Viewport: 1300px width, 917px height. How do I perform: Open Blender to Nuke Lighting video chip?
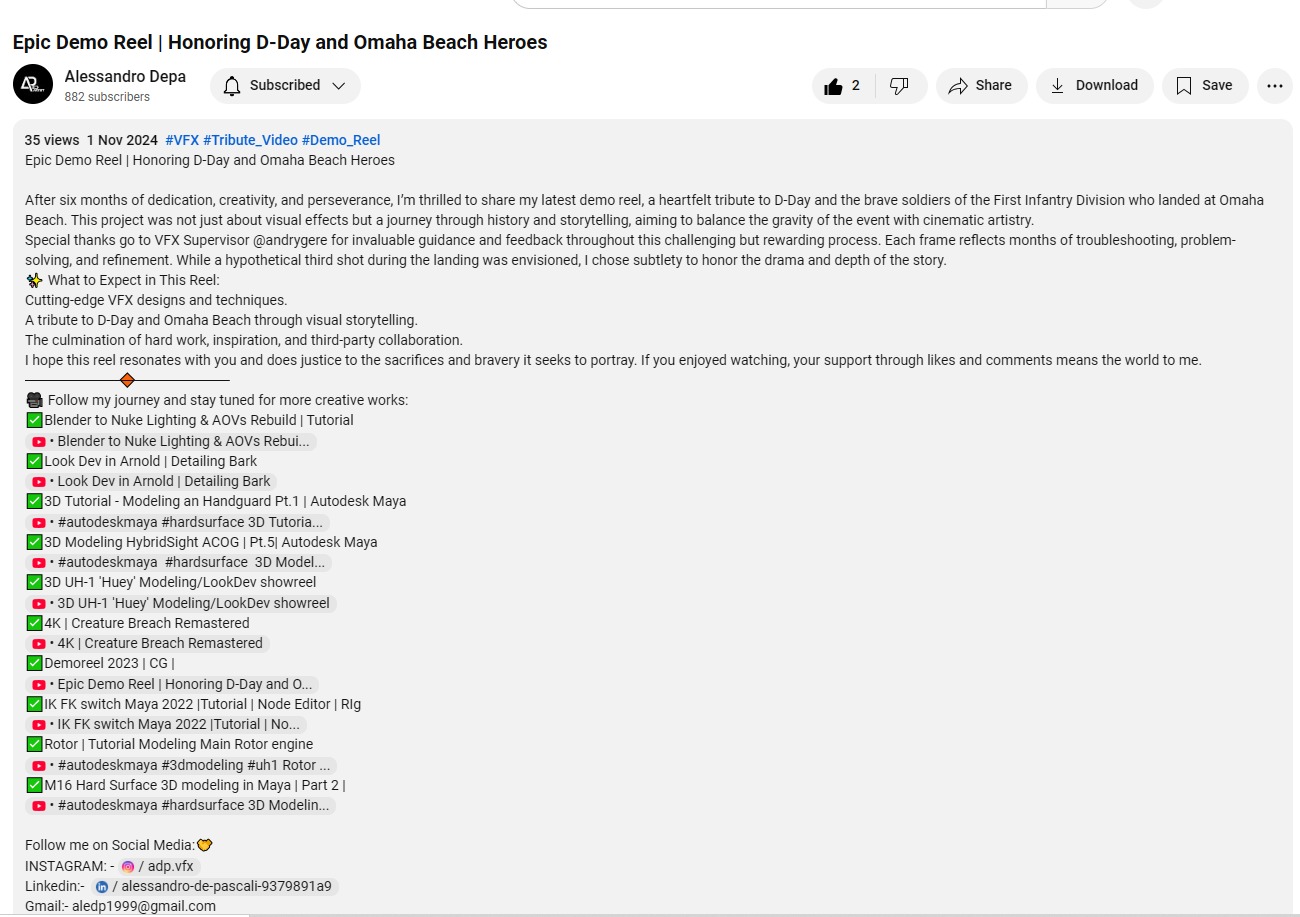tap(171, 441)
